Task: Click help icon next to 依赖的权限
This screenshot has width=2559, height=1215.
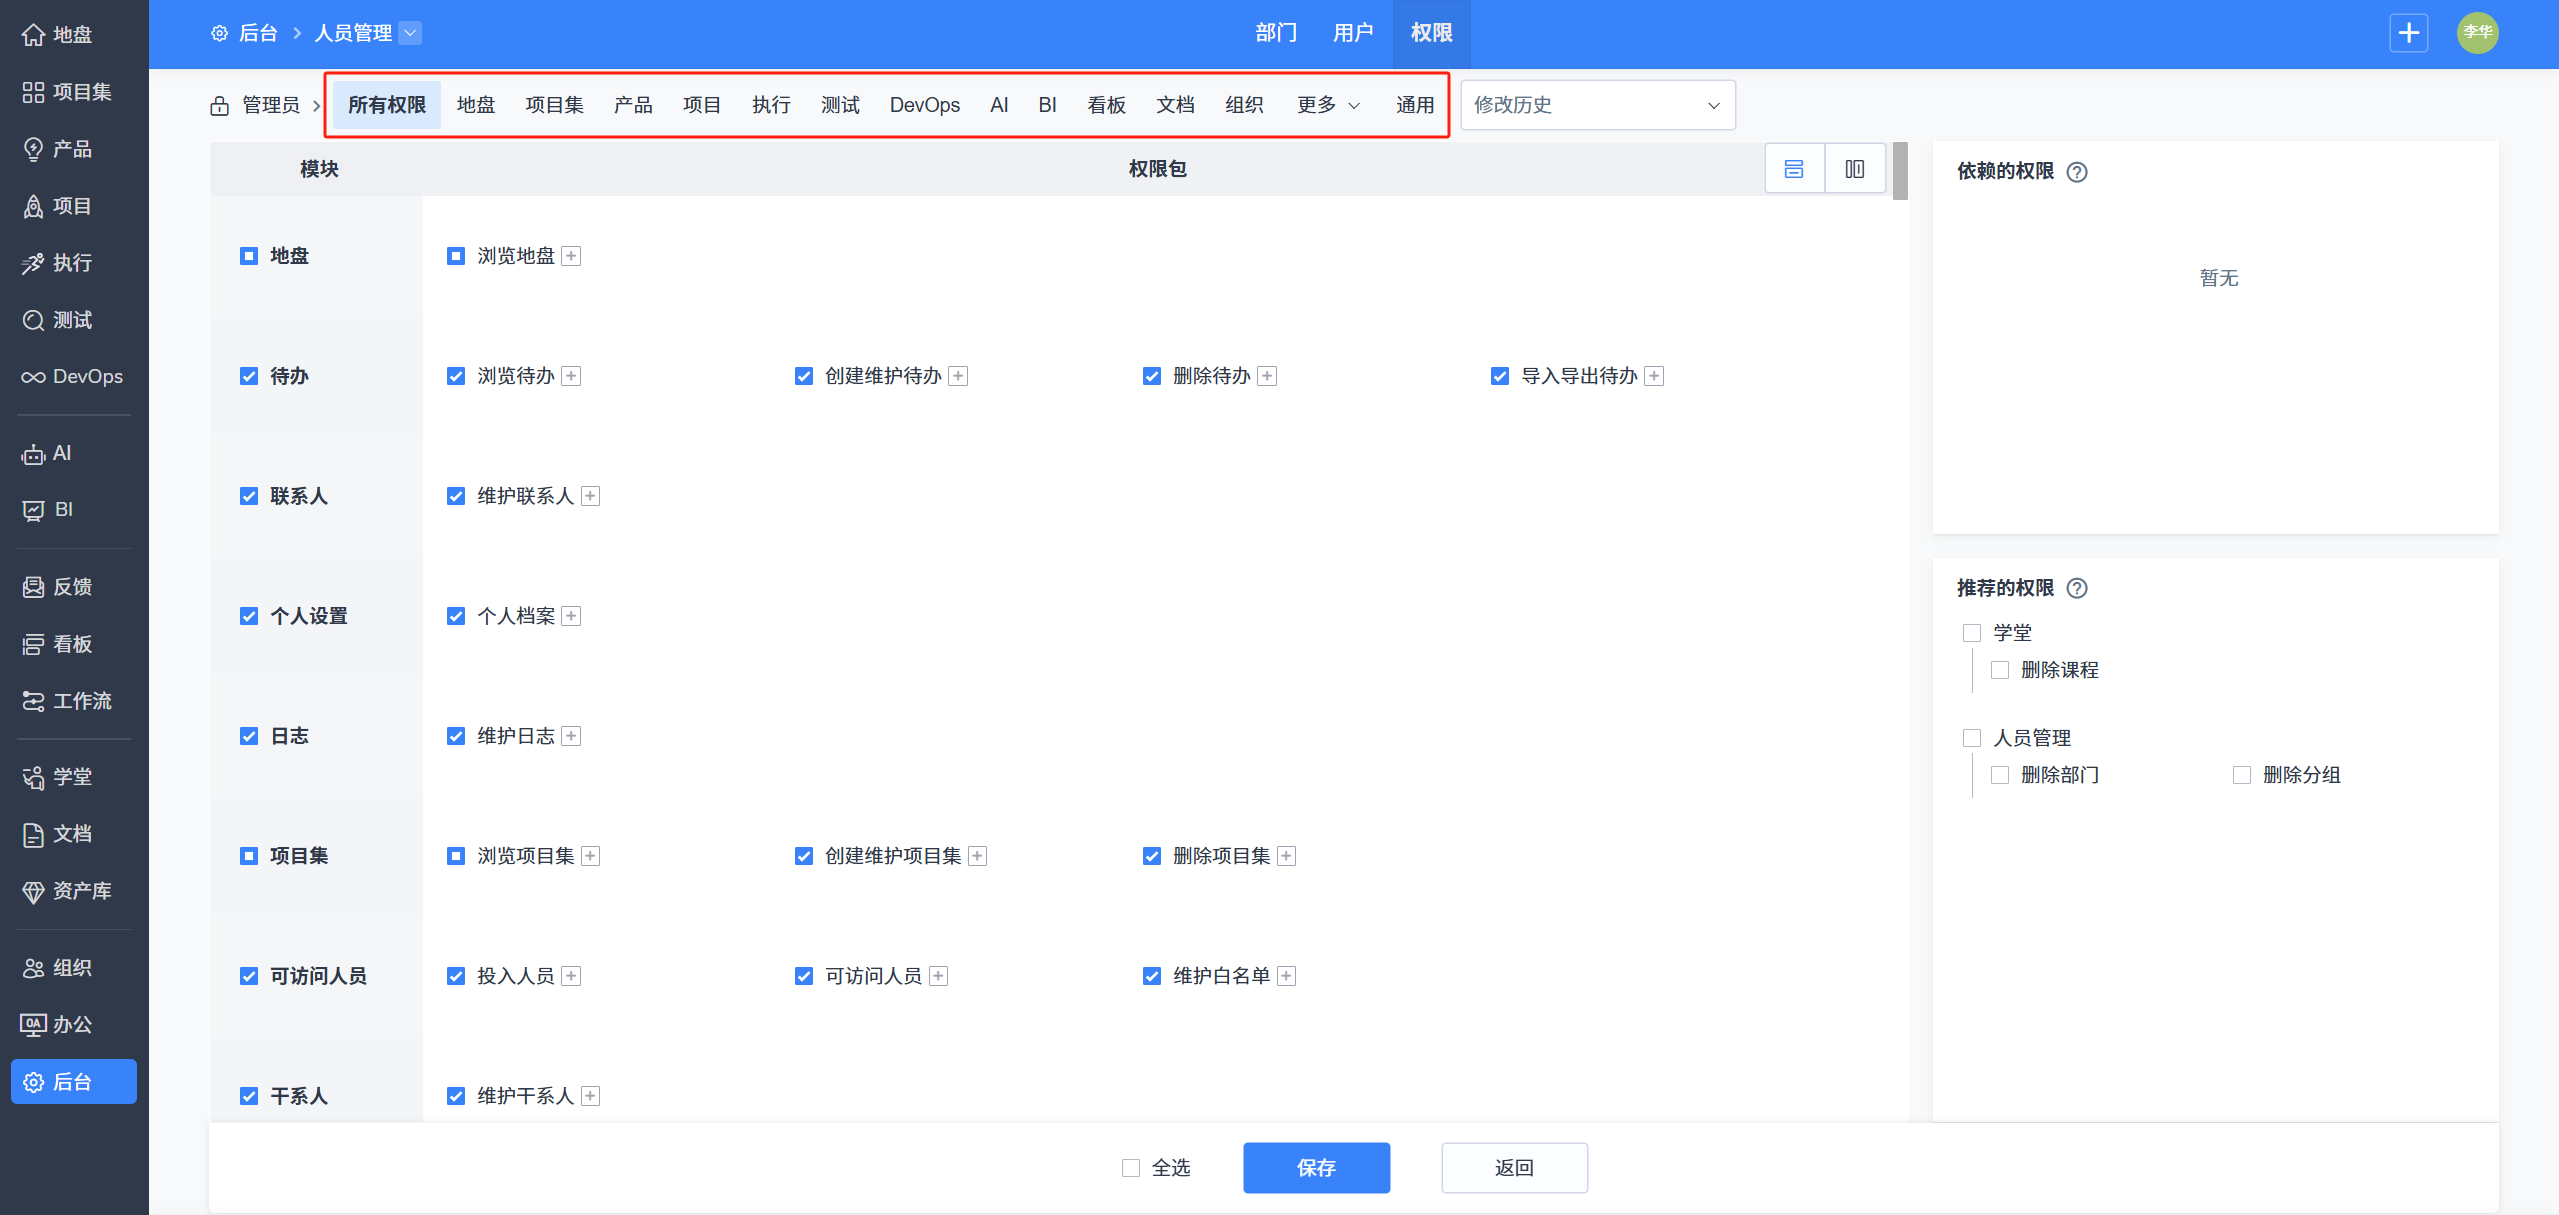Action: (x=2077, y=172)
